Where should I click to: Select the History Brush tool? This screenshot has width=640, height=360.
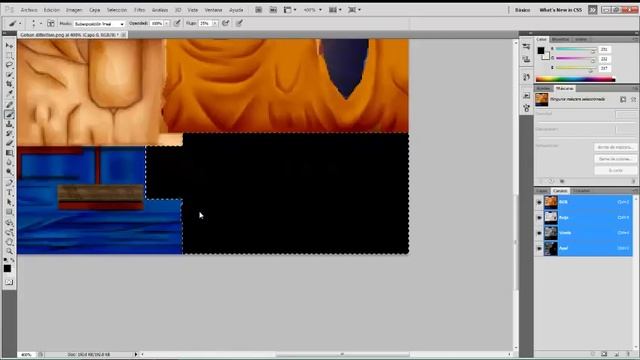click(x=9, y=134)
